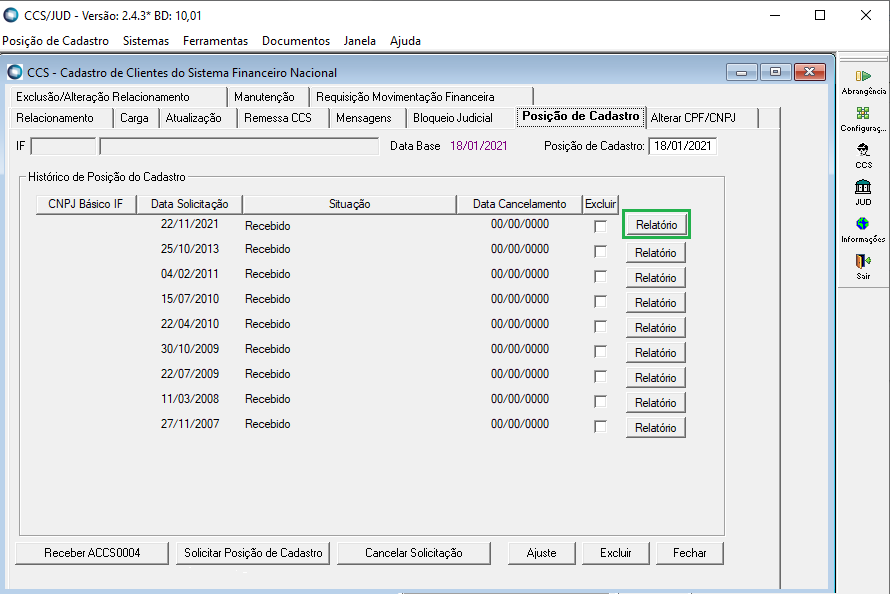Image resolution: width=890 pixels, height=594 pixels.
Task: Switch to Exclusão/Alteração Relacionamento tab
Action: point(117,97)
